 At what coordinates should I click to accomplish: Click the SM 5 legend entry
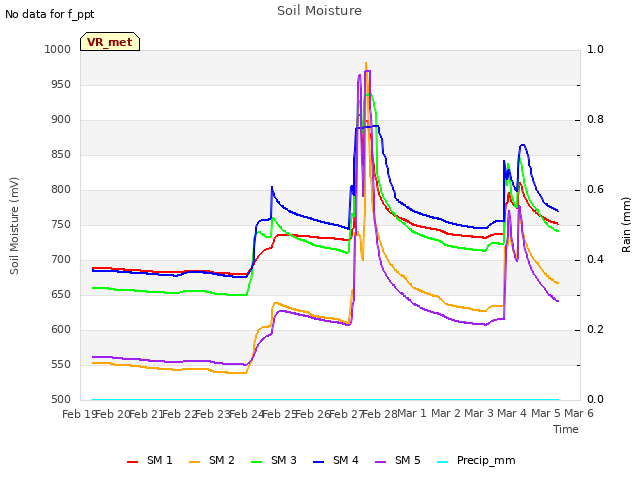pos(398,460)
